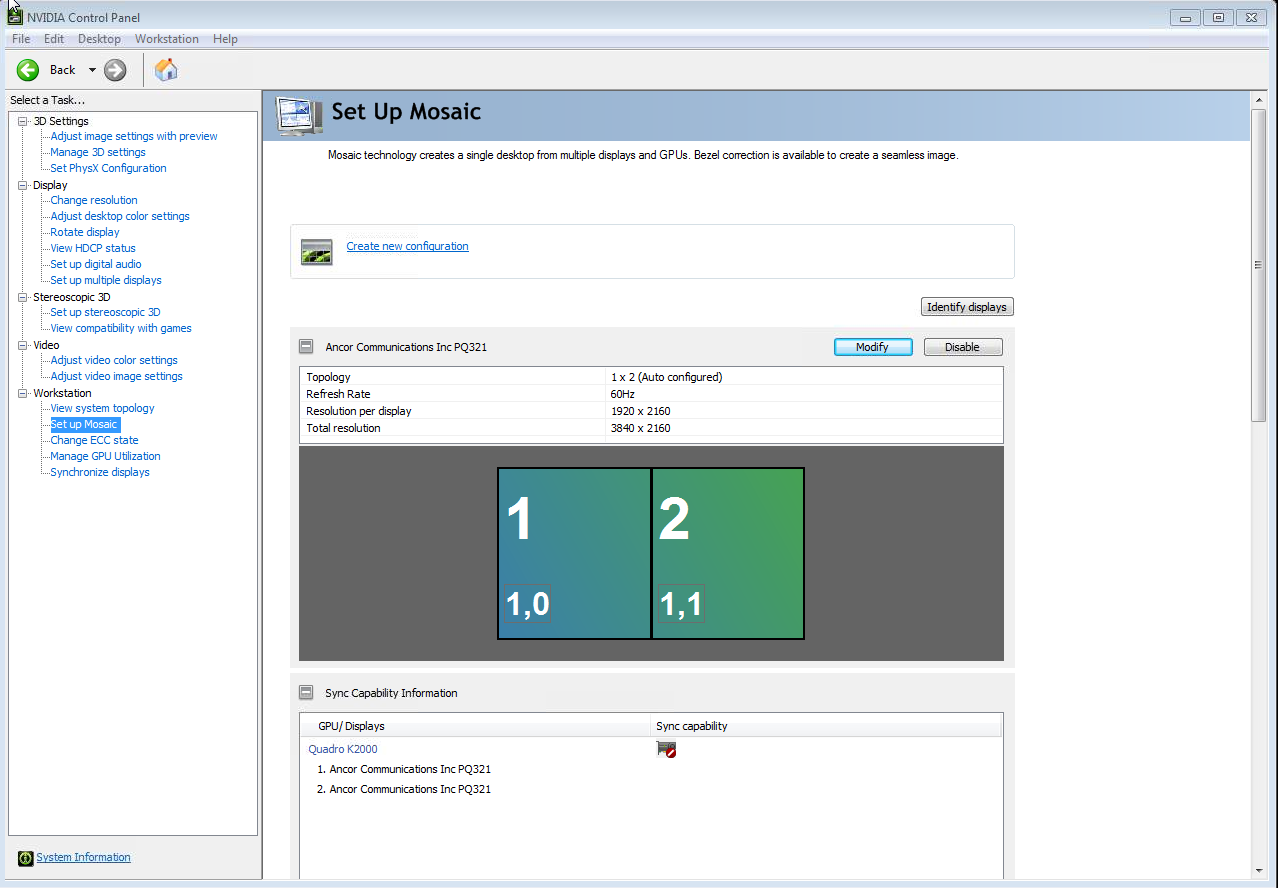Collapse the Video tree node
Image resolution: width=1278 pixels, height=888 pixels.
pyautogui.click(x=23, y=345)
